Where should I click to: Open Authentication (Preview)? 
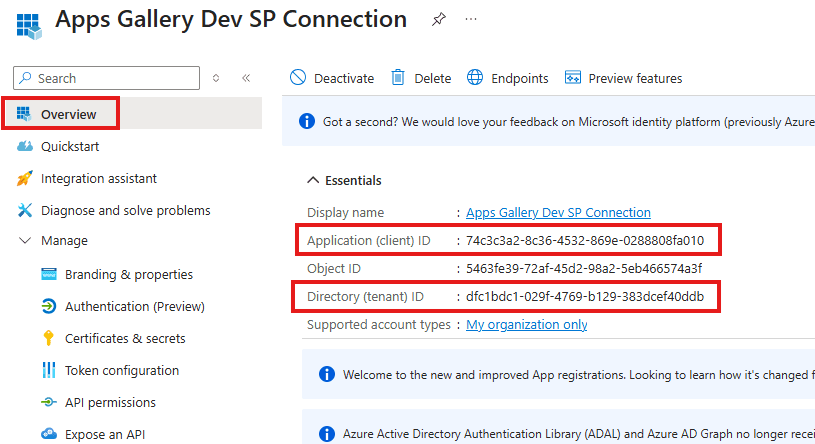click(135, 307)
